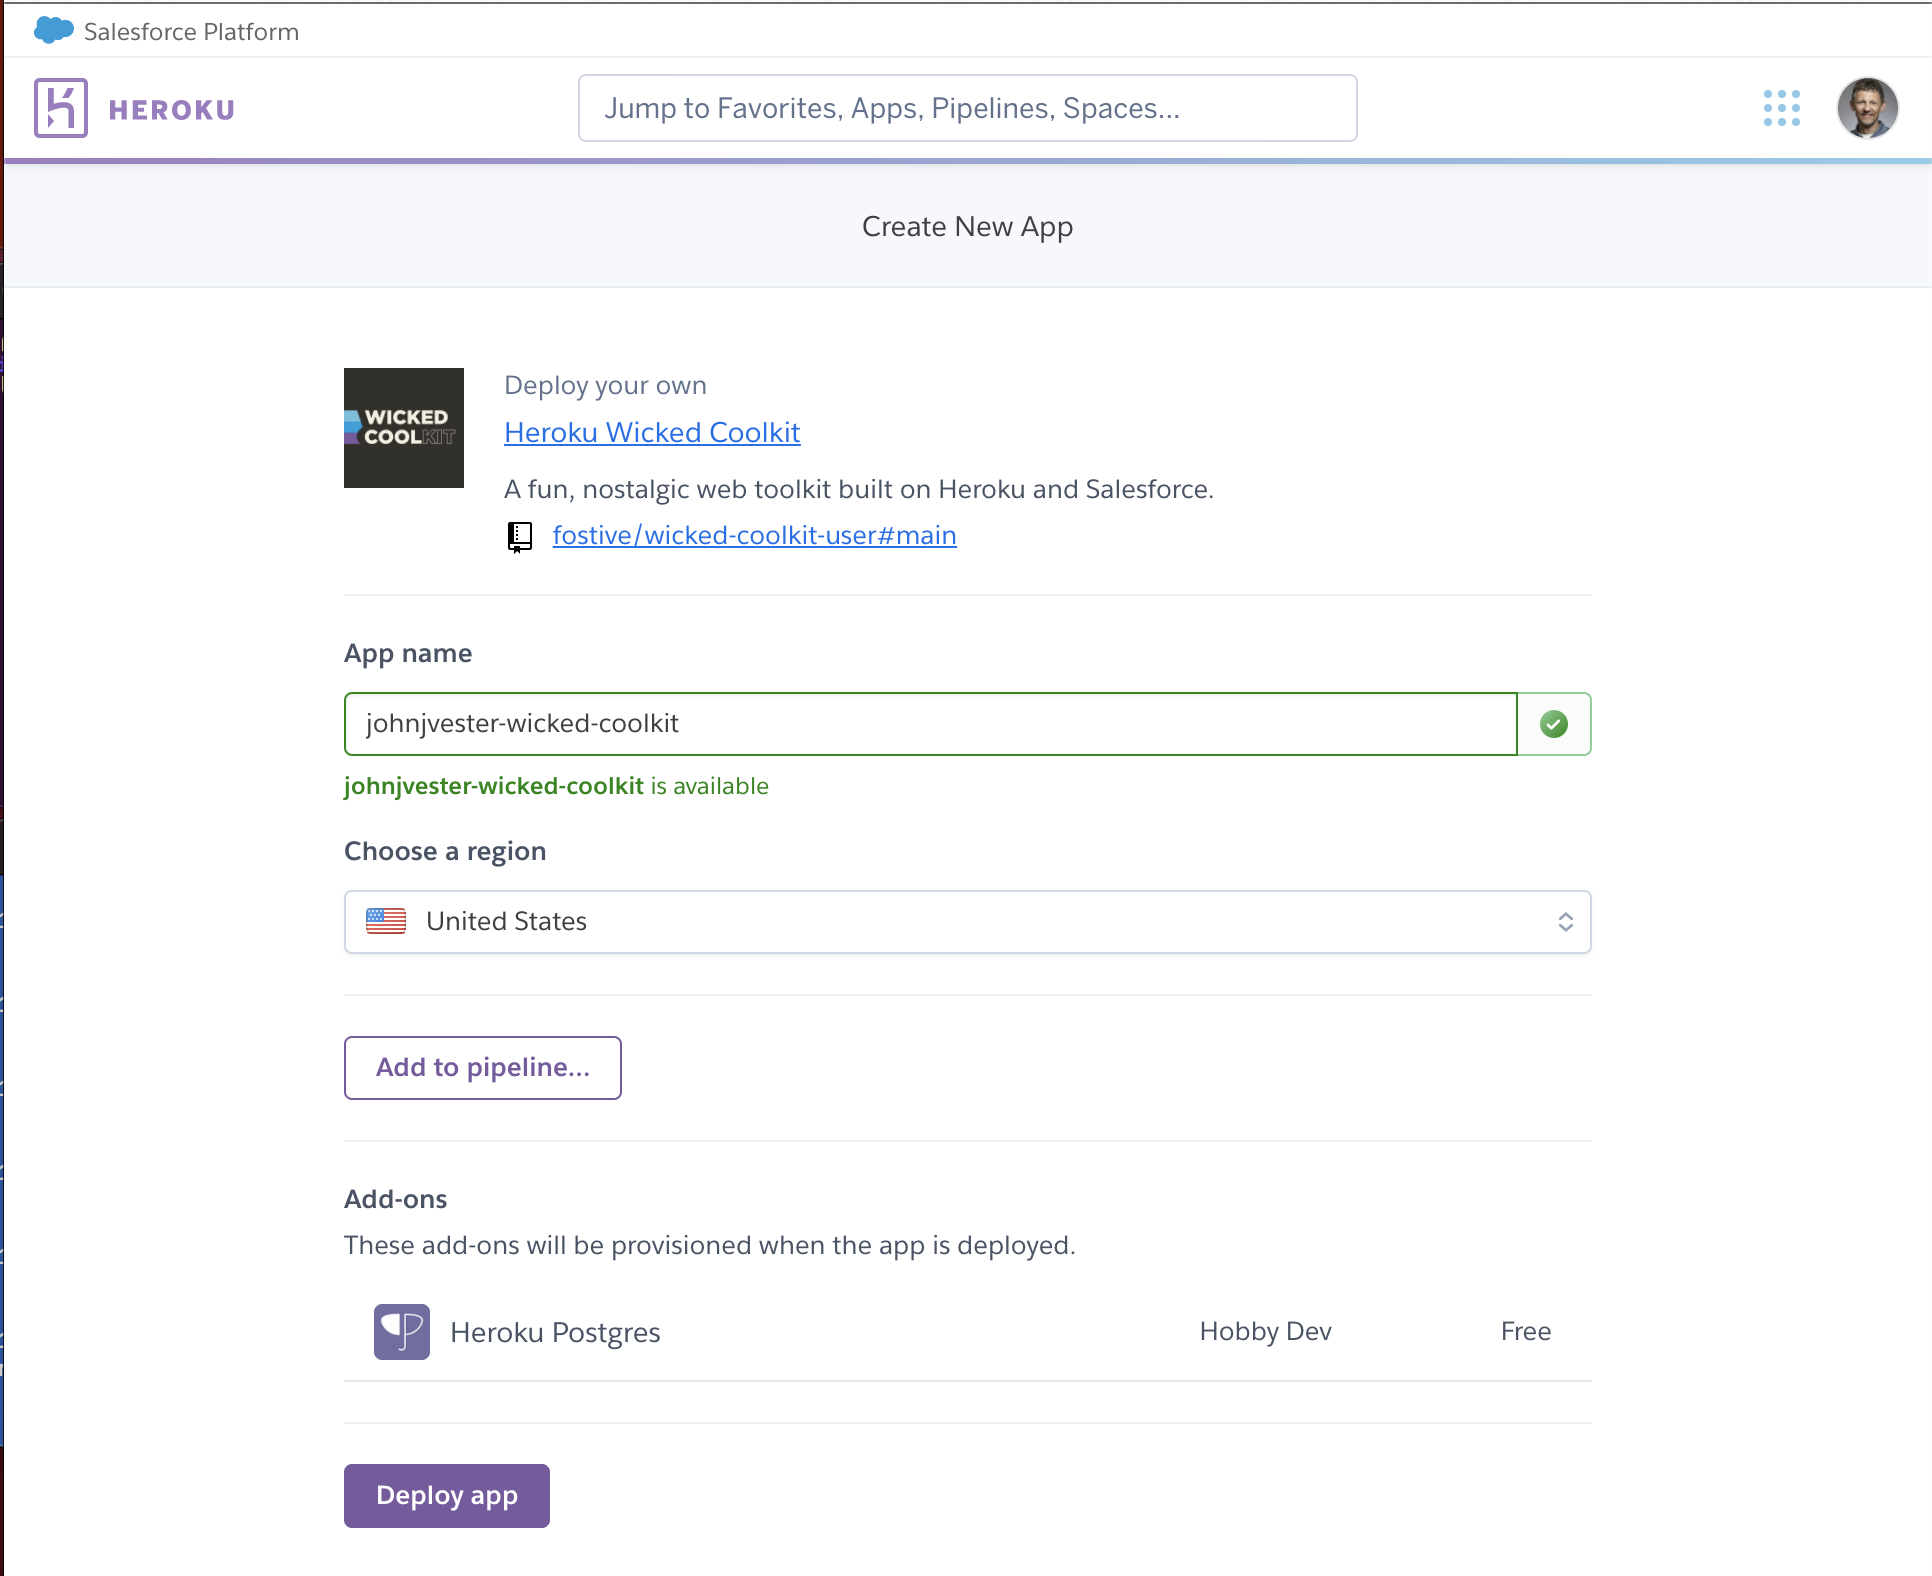
Task: Select the Heroku Postgres Hobby Dev row
Action: coord(966,1332)
